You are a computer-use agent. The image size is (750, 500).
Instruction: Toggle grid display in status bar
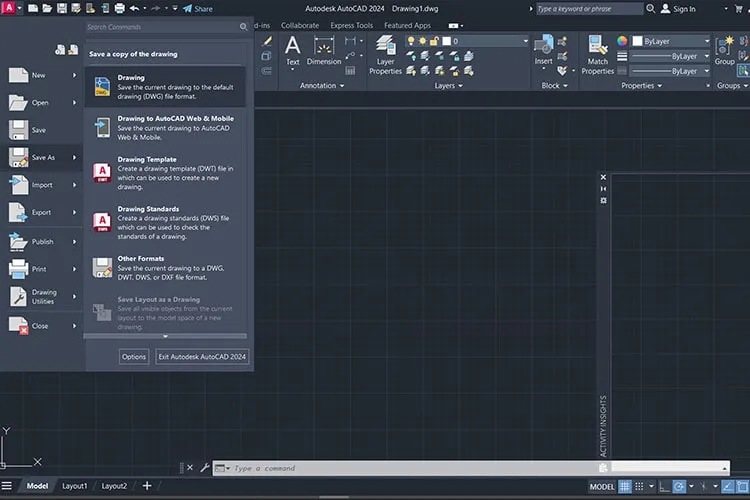tap(625, 487)
